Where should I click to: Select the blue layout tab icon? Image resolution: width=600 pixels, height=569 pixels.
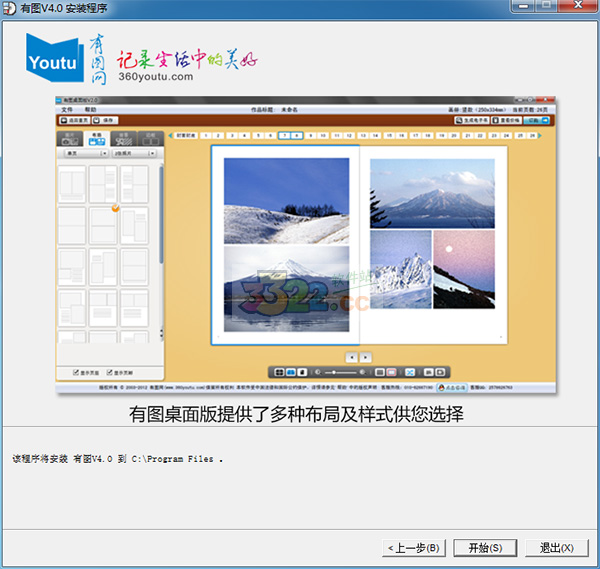click(96, 140)
